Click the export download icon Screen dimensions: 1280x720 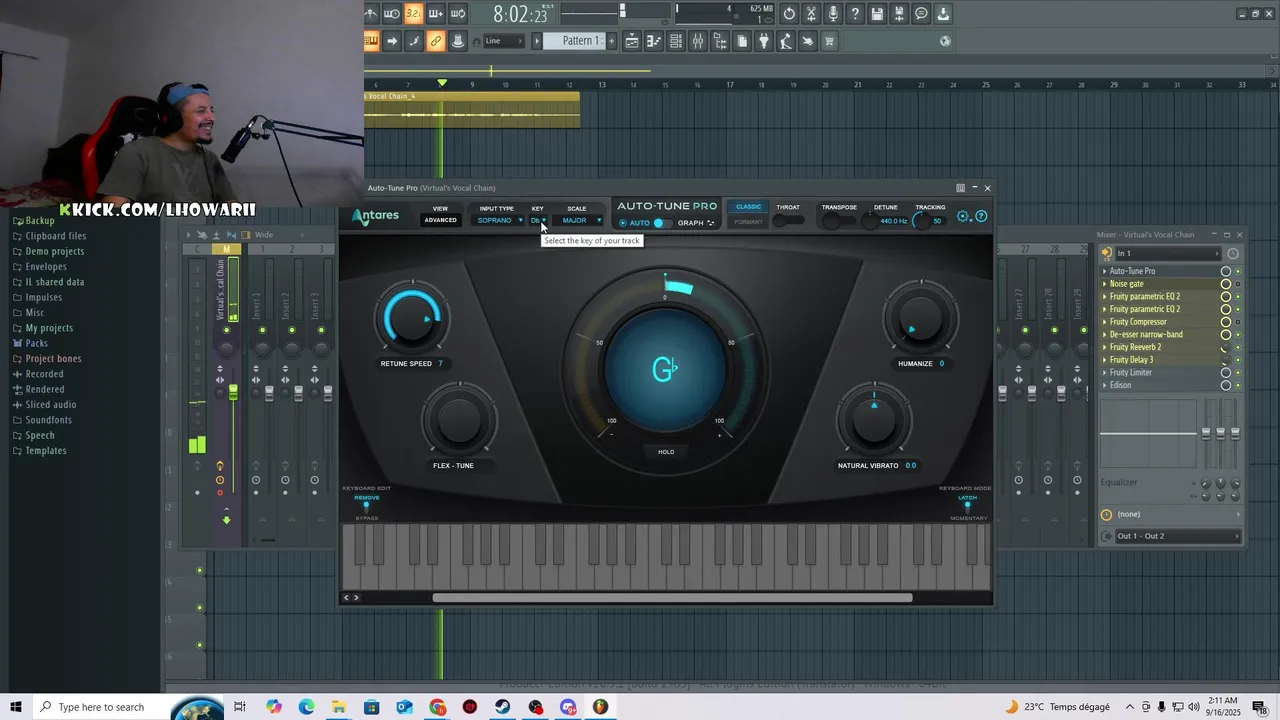(943, 14)
